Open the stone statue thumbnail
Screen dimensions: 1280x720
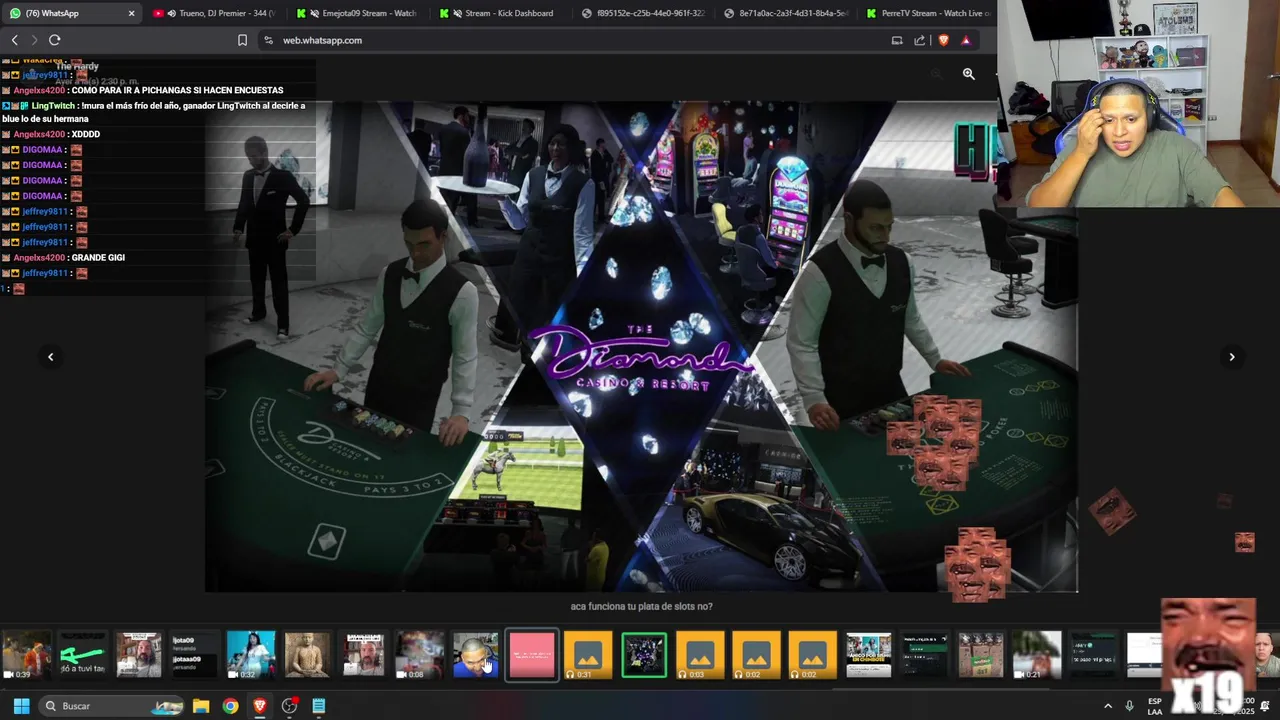point(306,655)
